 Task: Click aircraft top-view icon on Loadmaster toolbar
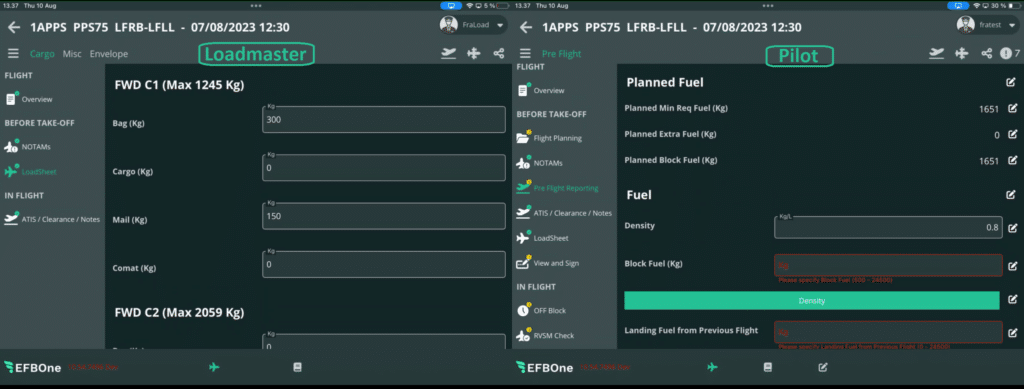(473, 54)
